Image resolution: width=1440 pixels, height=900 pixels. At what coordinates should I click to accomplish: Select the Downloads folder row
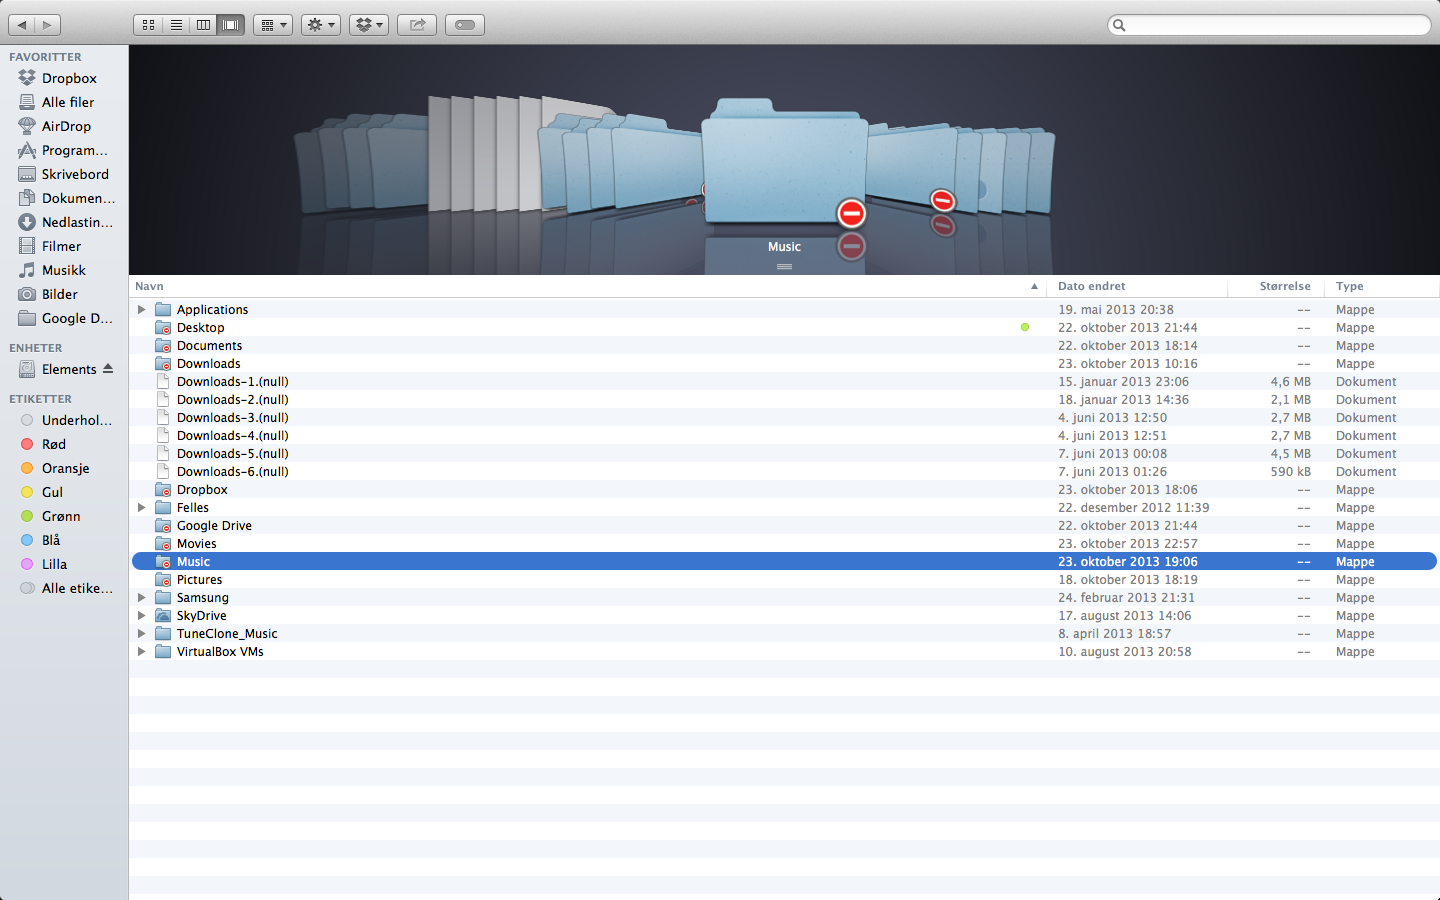tap(784, 364)
